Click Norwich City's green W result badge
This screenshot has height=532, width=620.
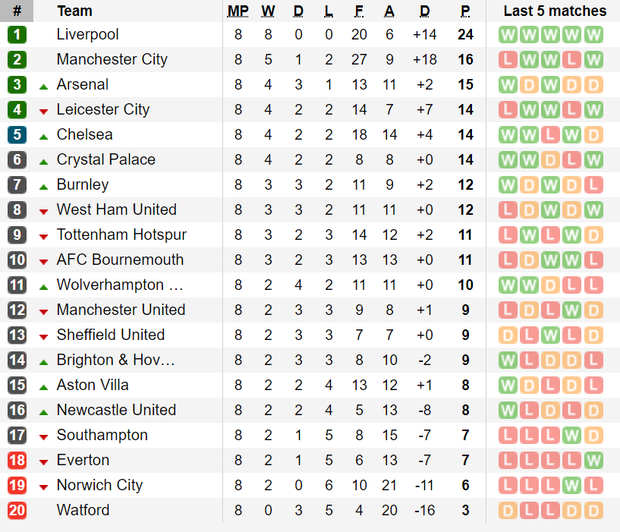572,485
